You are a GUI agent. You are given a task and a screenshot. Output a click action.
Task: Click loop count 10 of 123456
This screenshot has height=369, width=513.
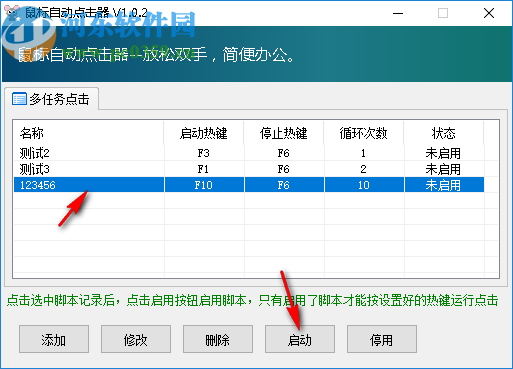364,185
